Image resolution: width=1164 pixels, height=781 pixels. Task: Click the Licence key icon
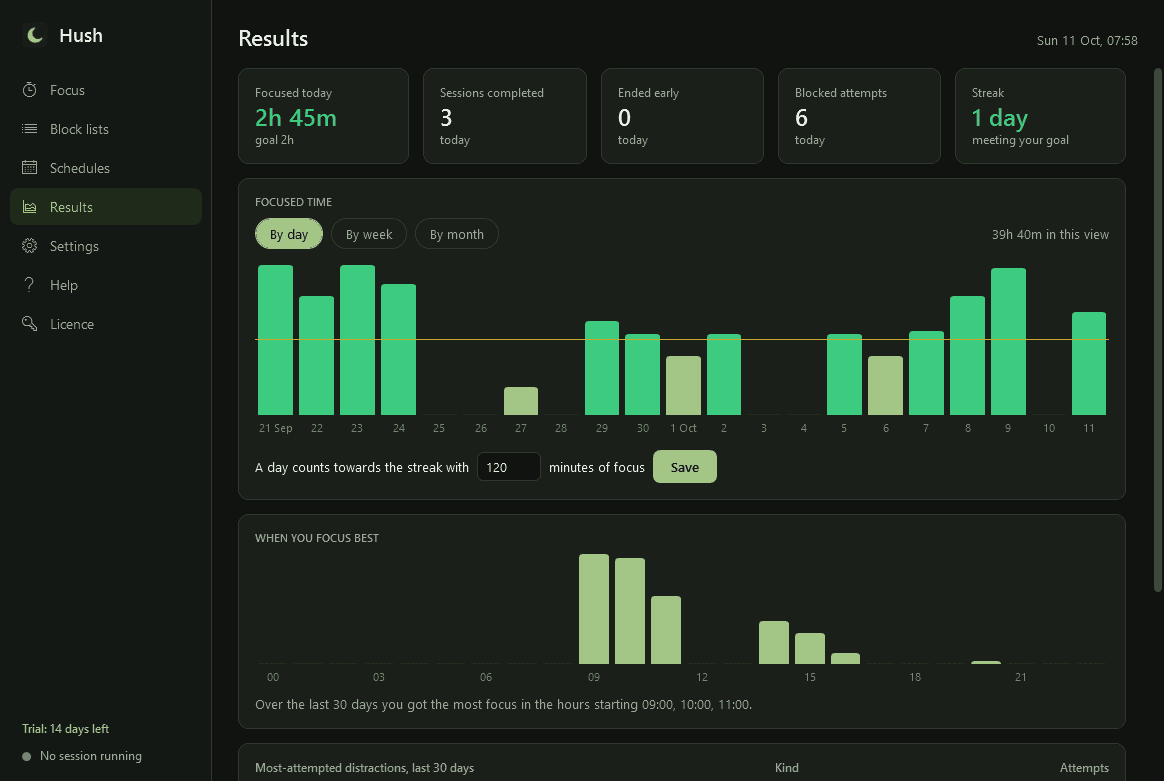(x=30, y=324)
